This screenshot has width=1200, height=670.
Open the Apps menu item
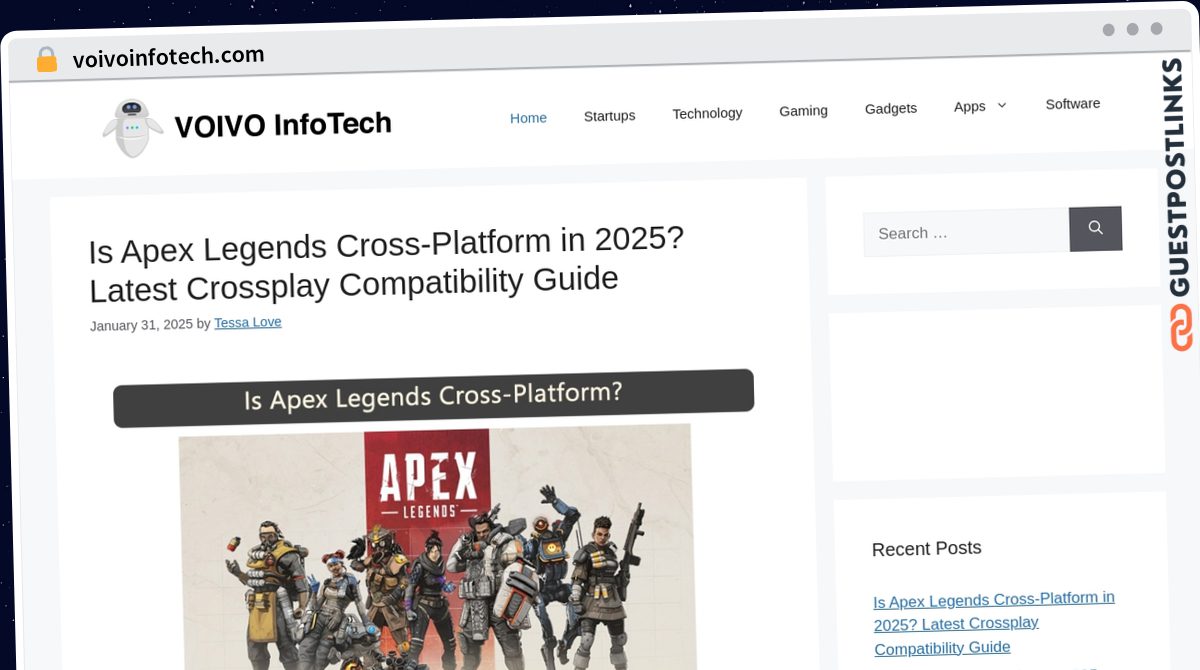tap(970, 106)
